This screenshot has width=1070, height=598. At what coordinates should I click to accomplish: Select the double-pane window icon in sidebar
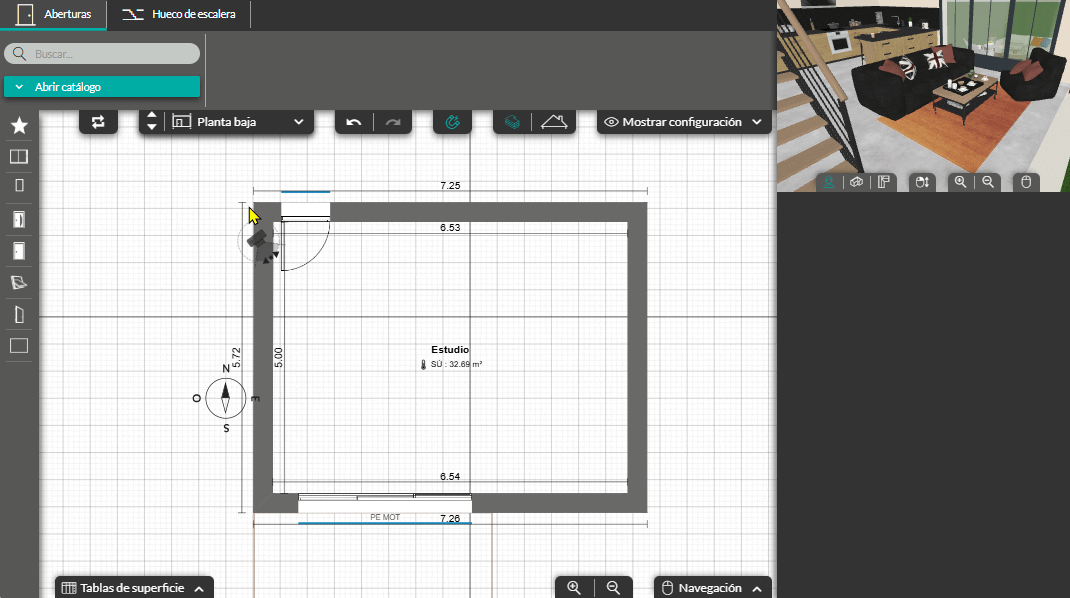(x=19, y=156)
